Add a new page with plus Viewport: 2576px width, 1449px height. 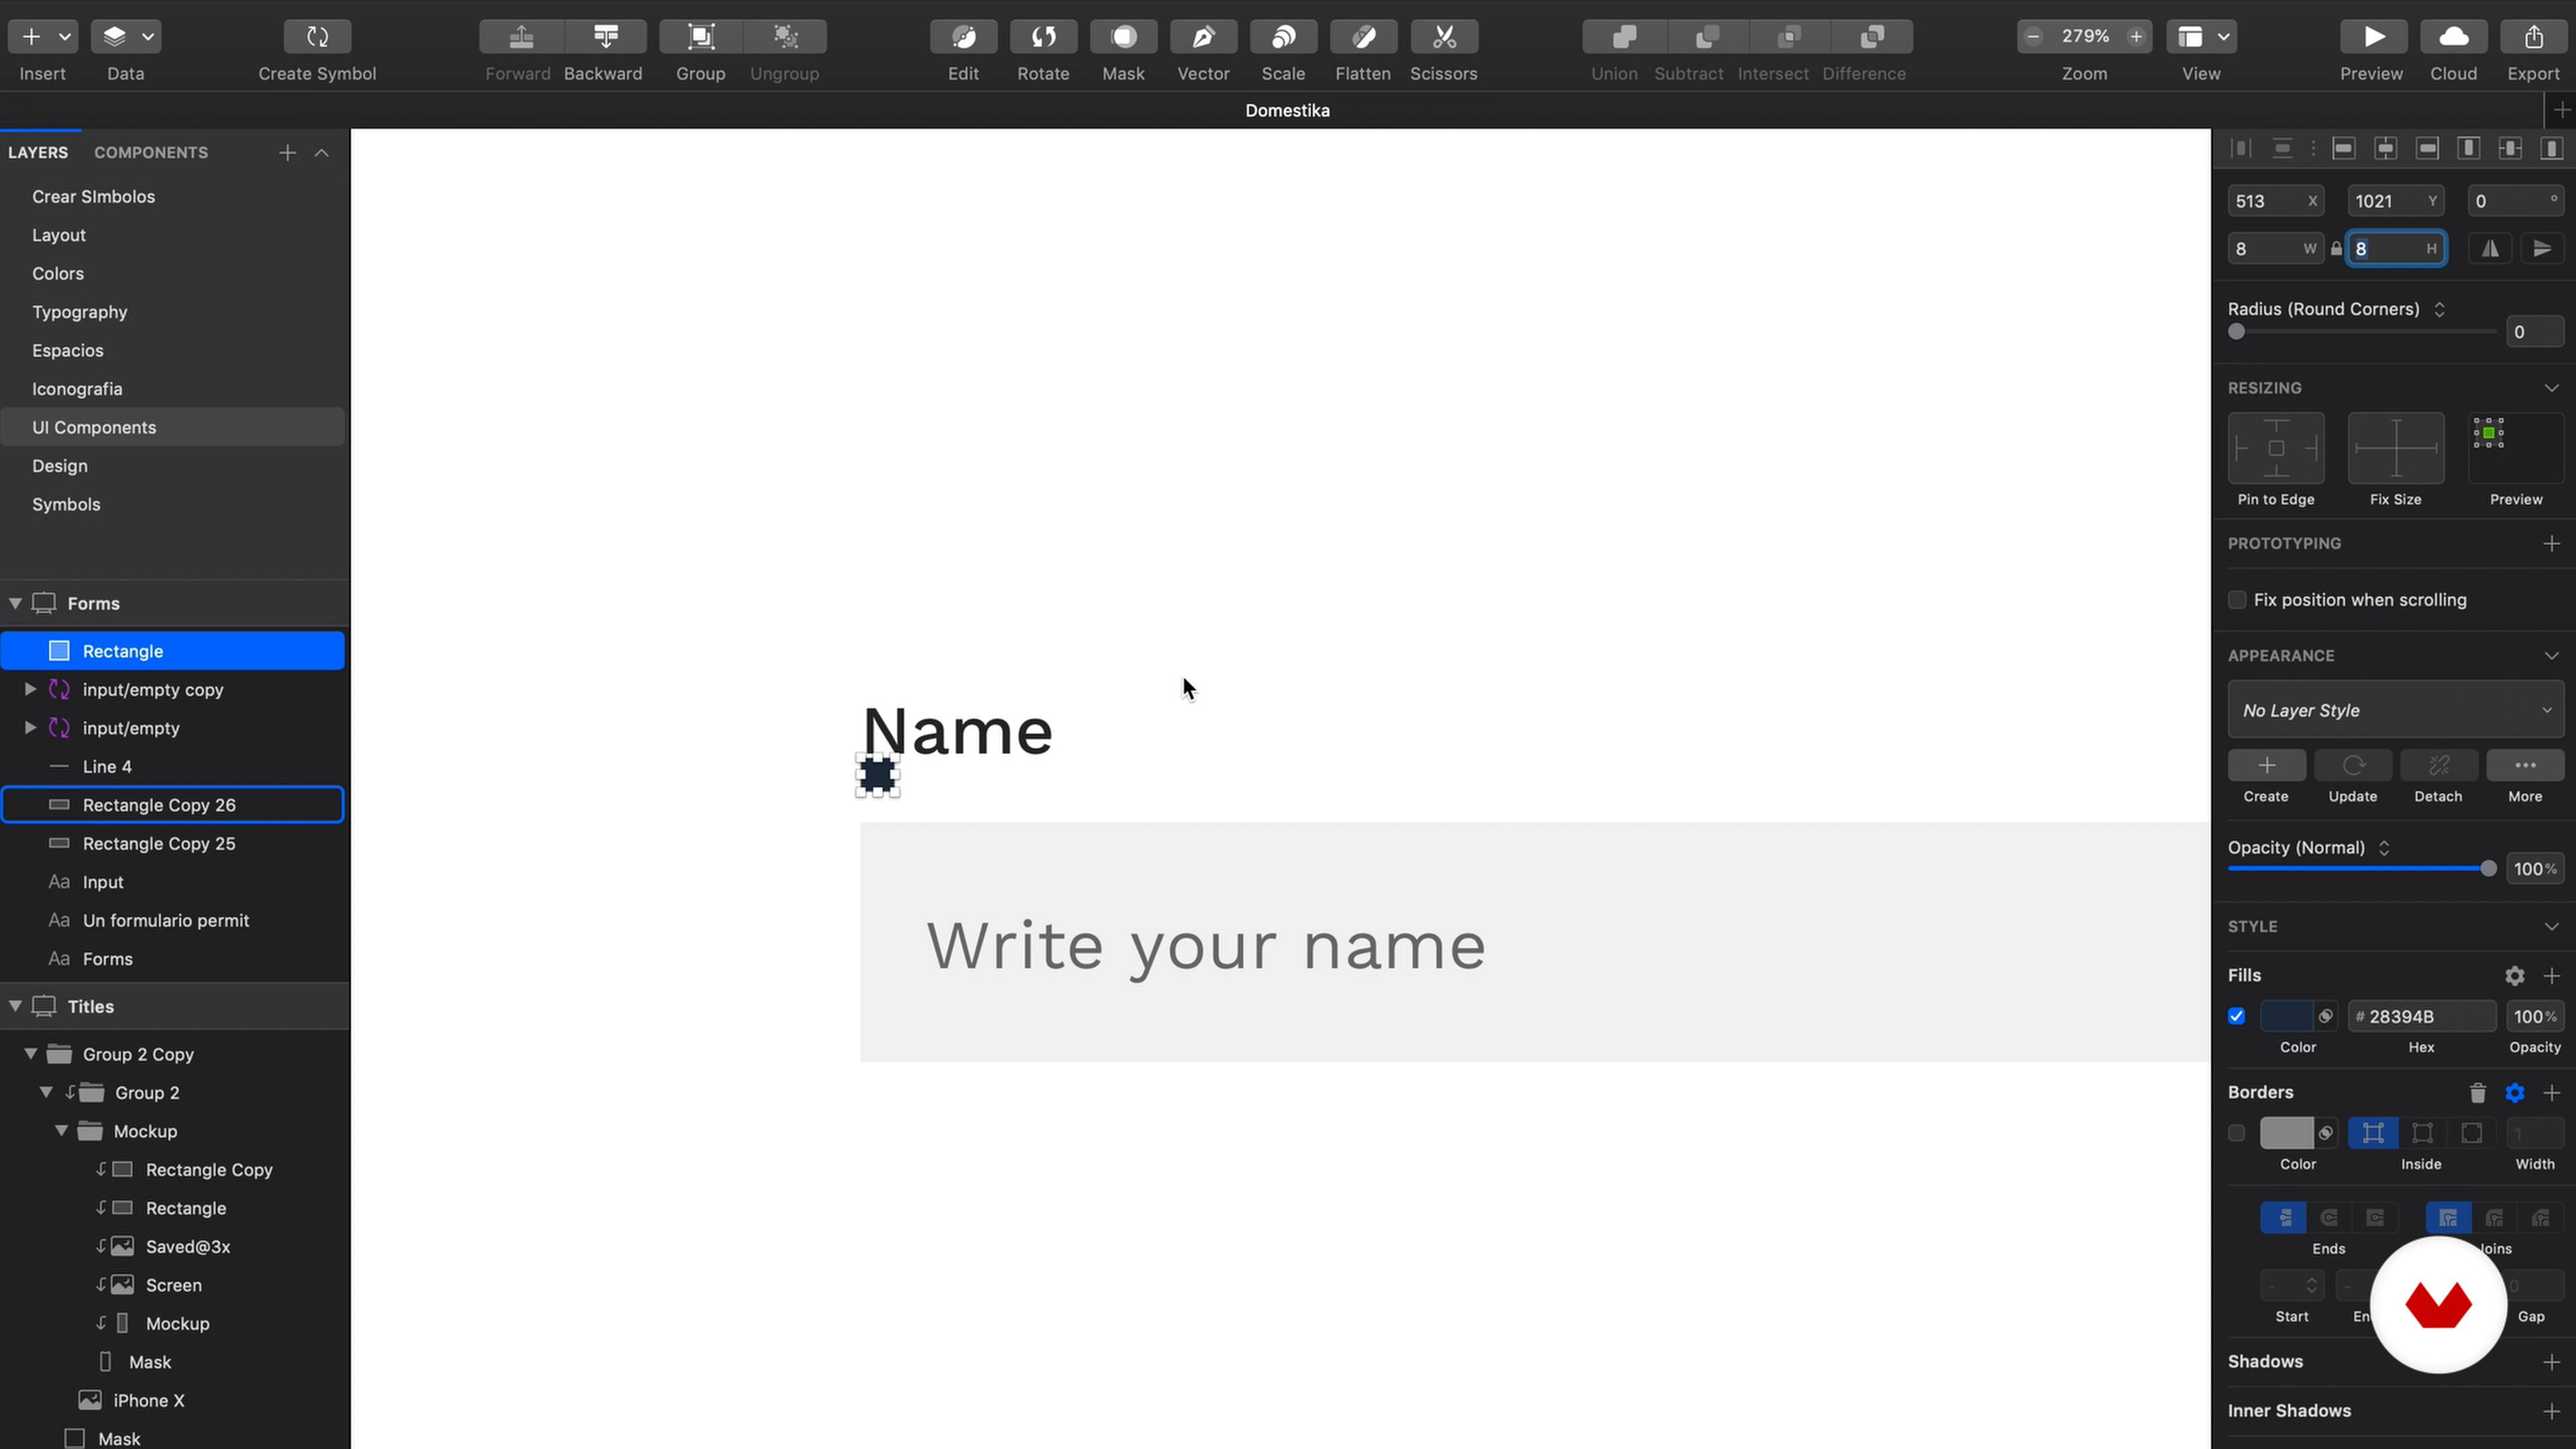click(x=287, y=153)
